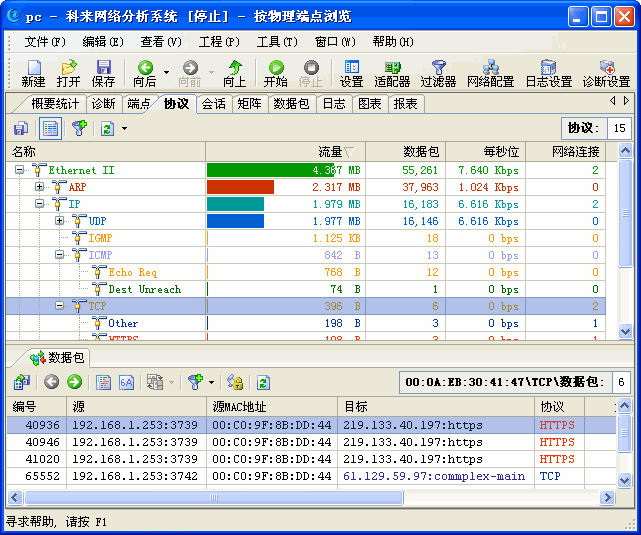641x535 pixels.
Task: Open 网络配置 network config icon
Action: (491, 74)
